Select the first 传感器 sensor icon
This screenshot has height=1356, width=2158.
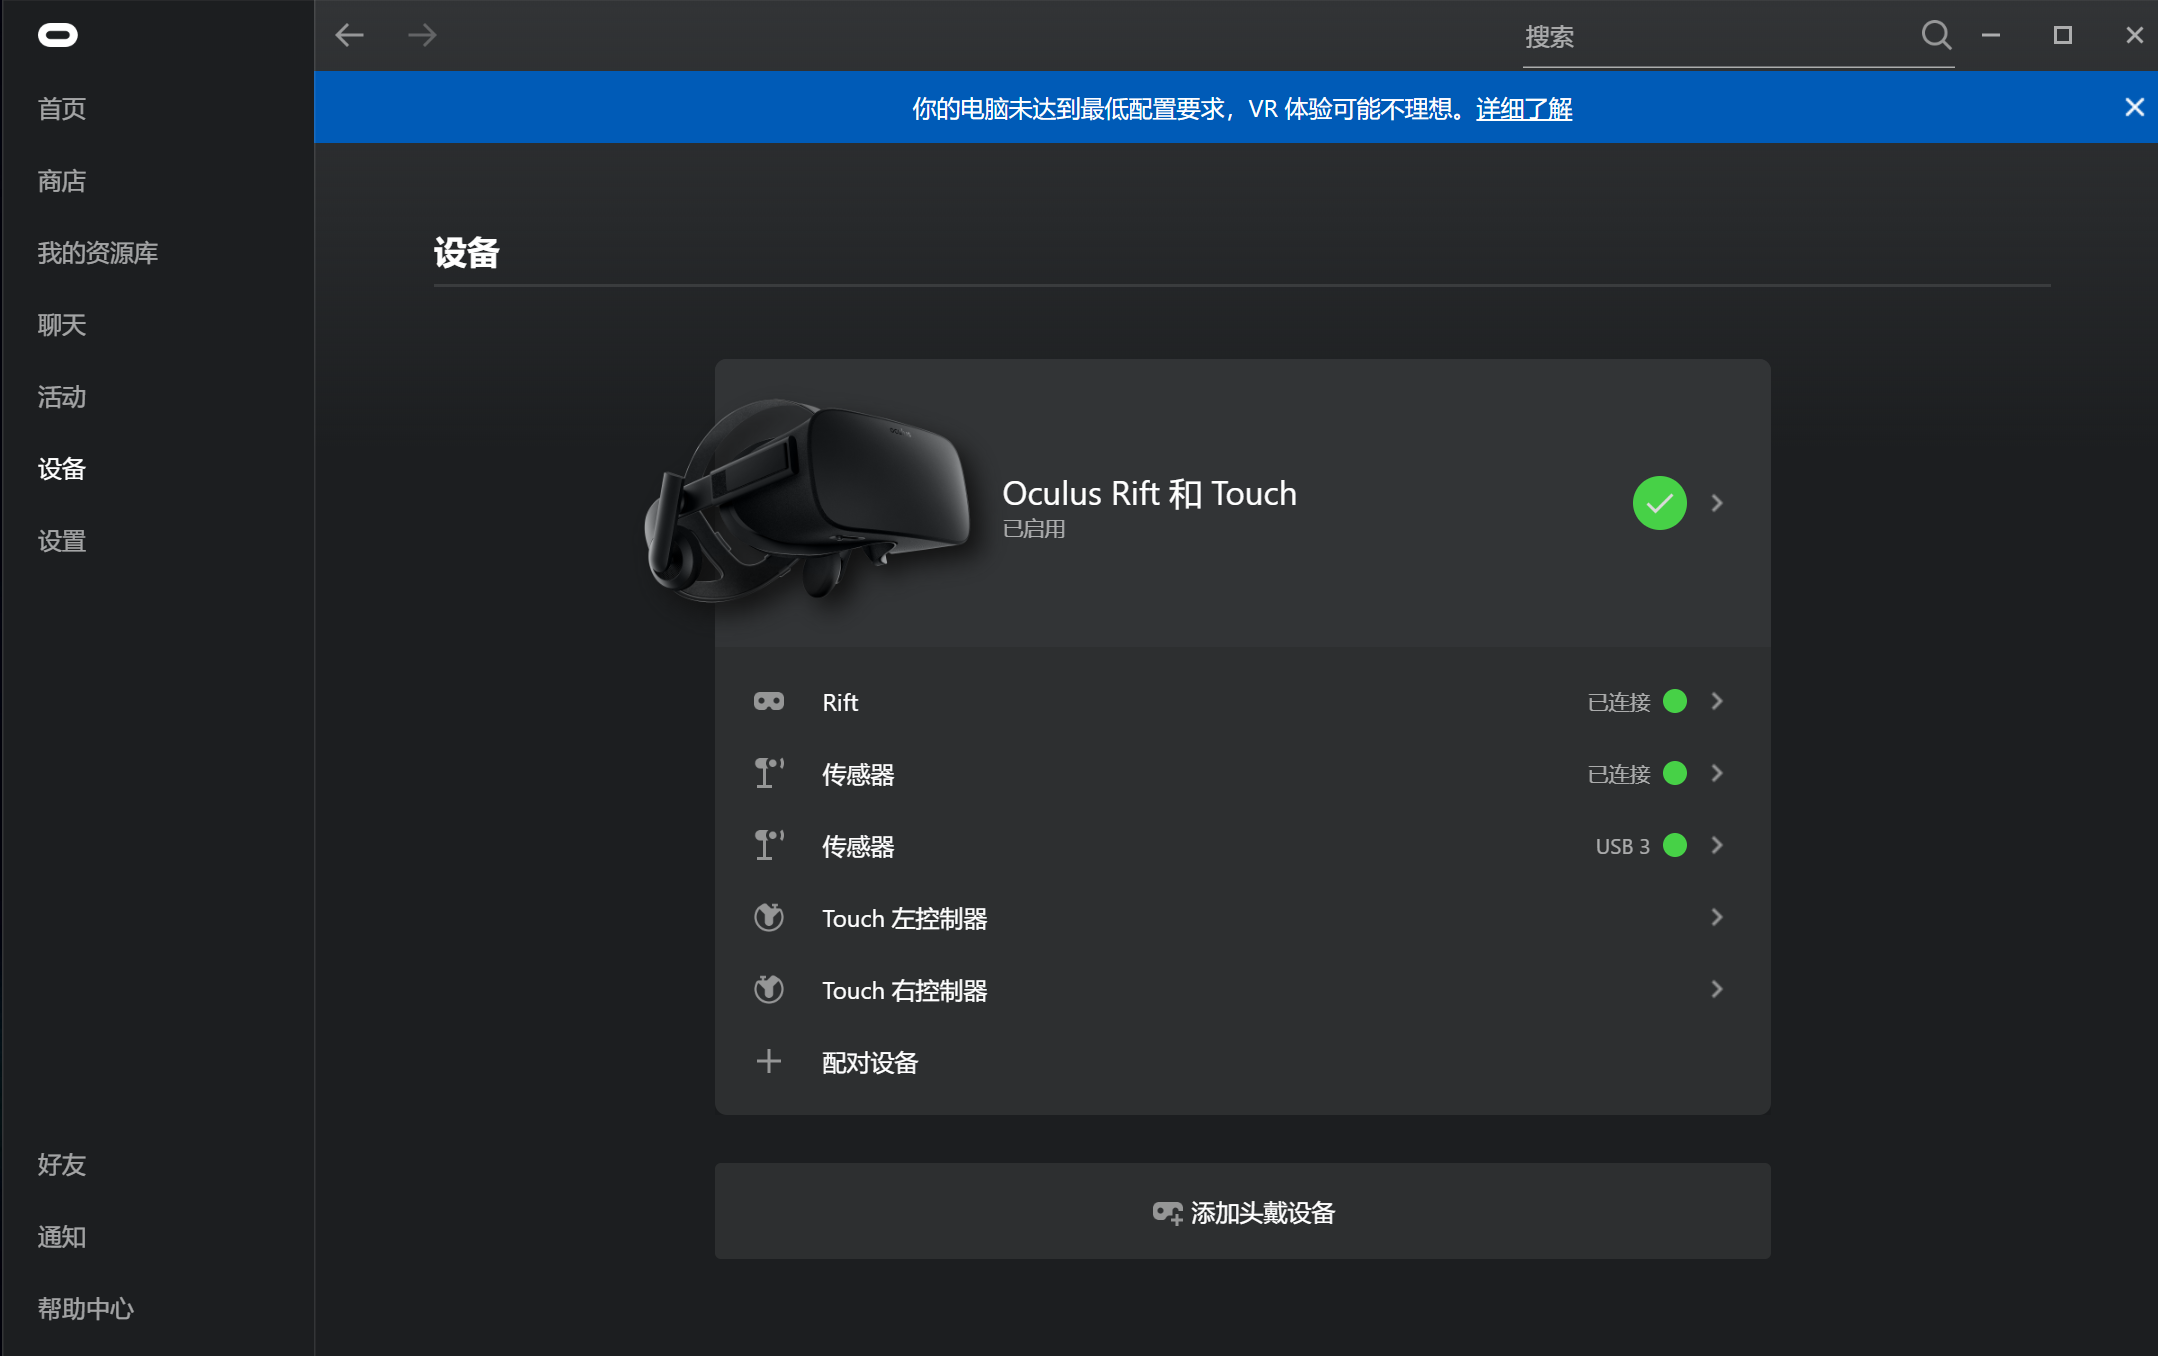click(769, 773)
